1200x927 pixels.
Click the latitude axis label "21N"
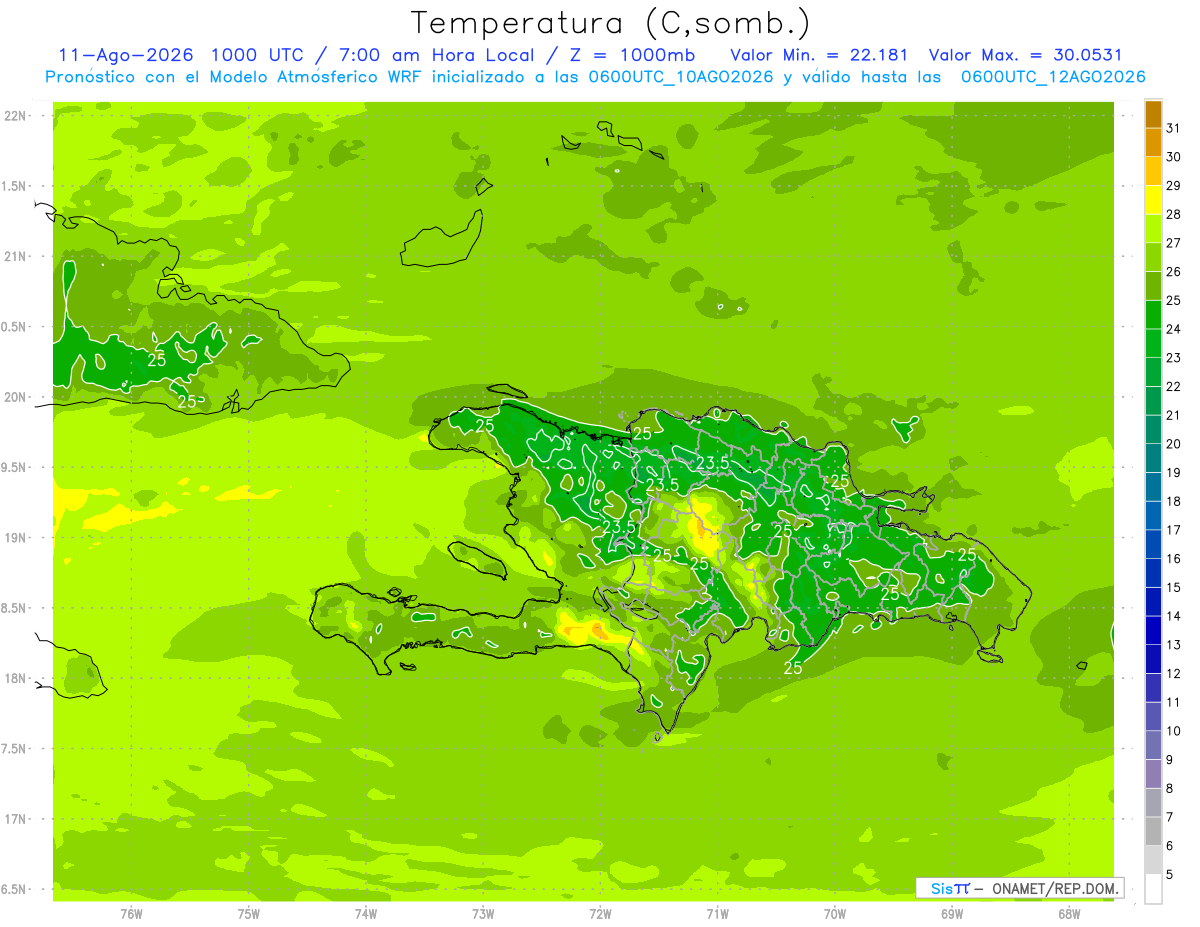click(14, 257)
